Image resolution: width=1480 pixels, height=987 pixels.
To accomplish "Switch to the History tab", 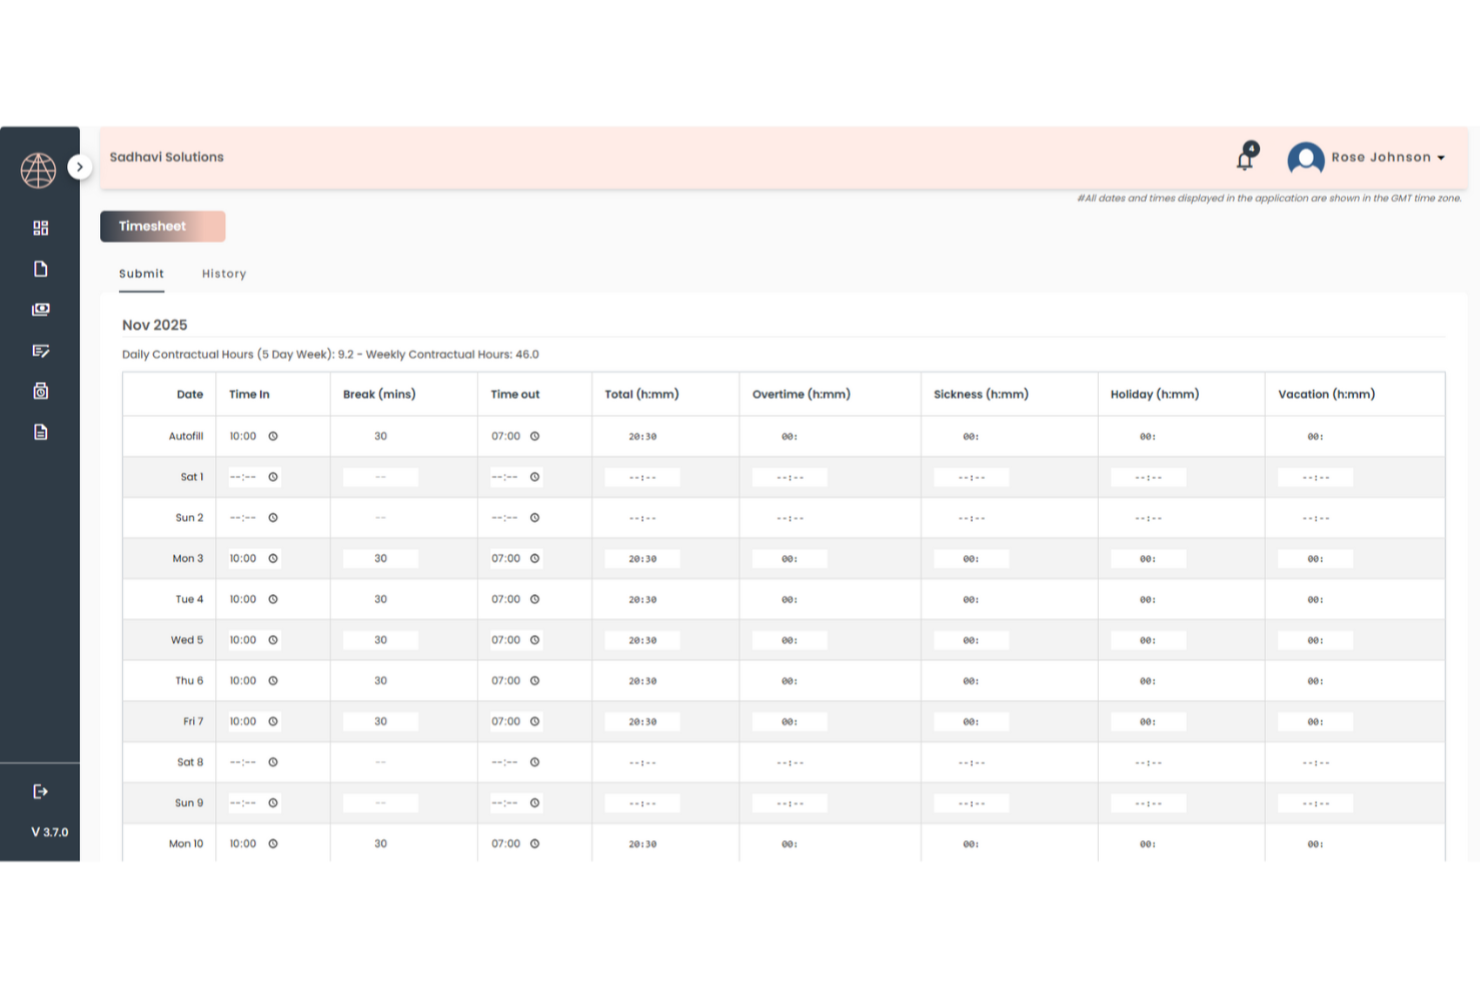I will (223, 273).
